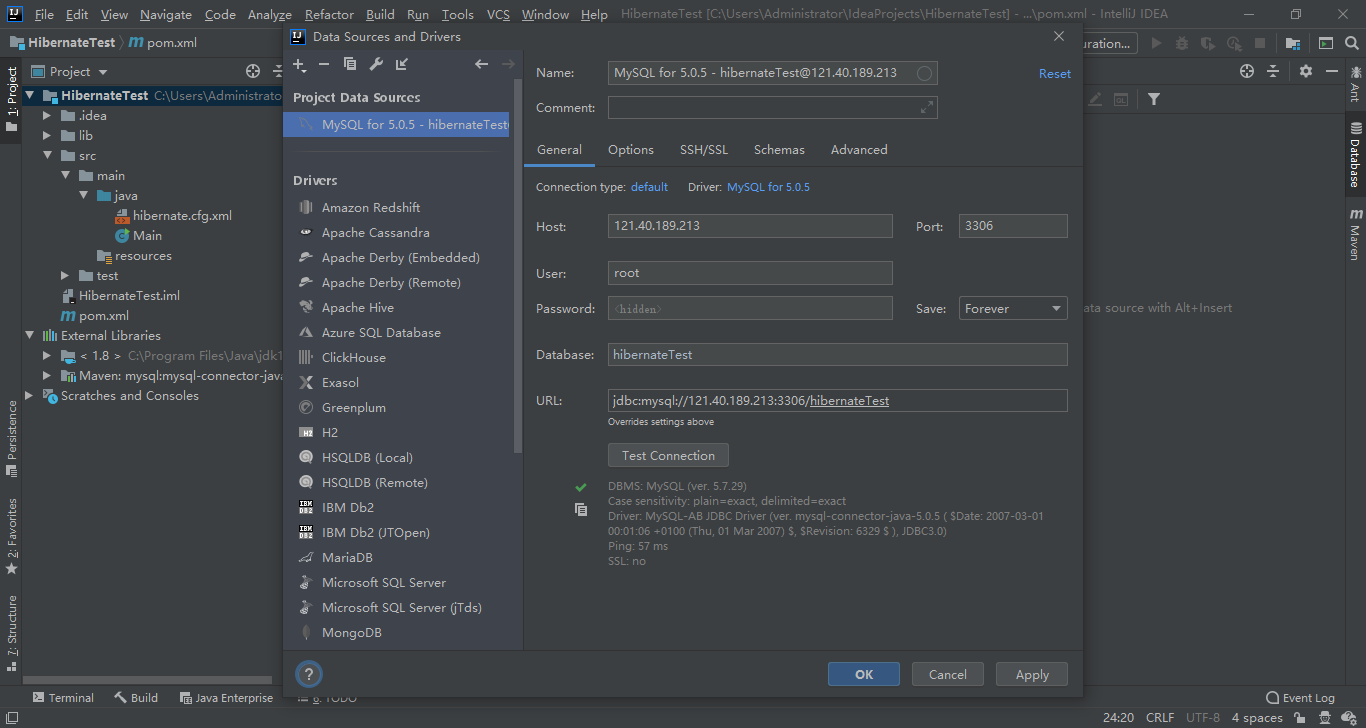Click the help question mark in the dialog
1366x728 pixels.
309,674
